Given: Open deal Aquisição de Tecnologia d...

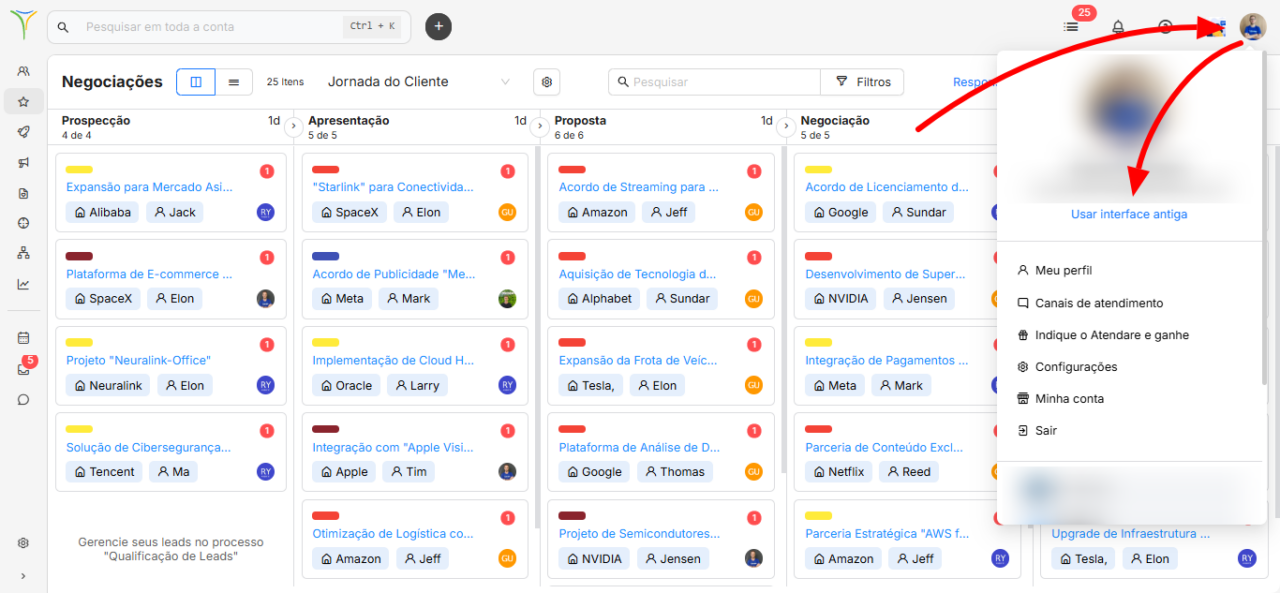Looking at the screenshot, I should [x=637, y=274].
